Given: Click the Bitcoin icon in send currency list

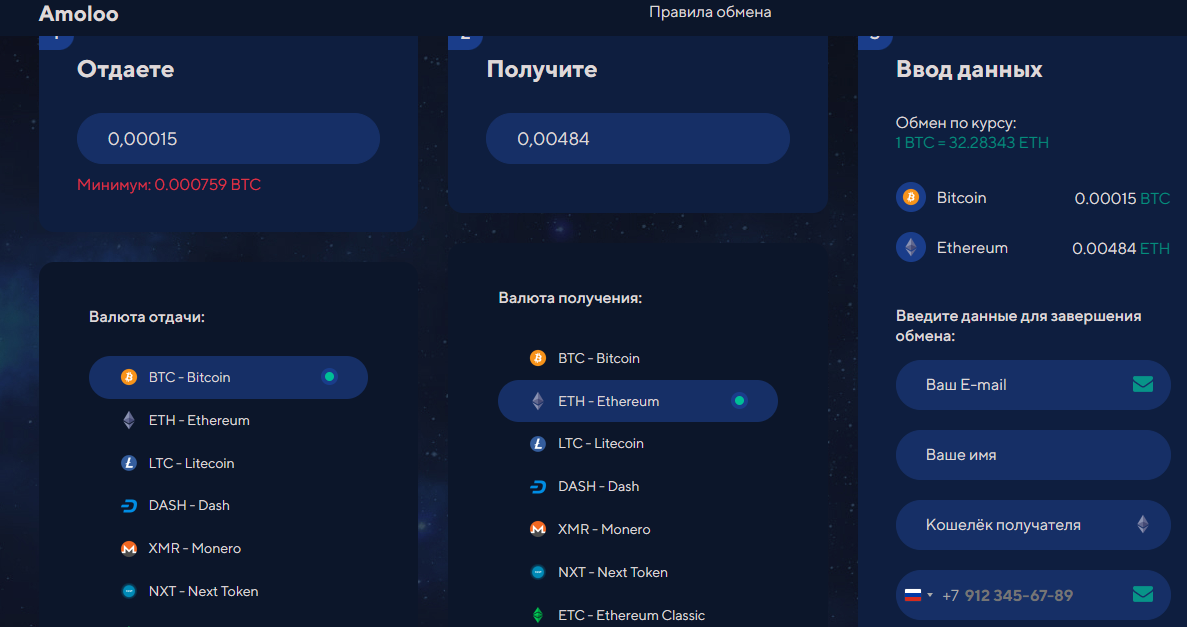Looking at the screenshot, I should point(129,377).
